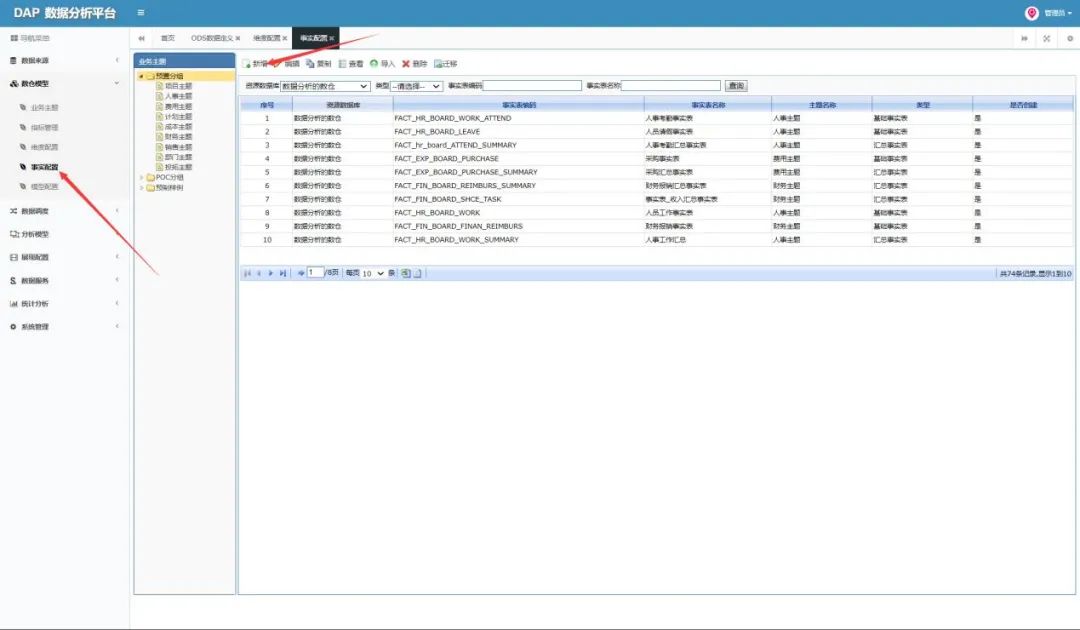Go to previous page in pager
The image size is (1080, 630).
259,273
